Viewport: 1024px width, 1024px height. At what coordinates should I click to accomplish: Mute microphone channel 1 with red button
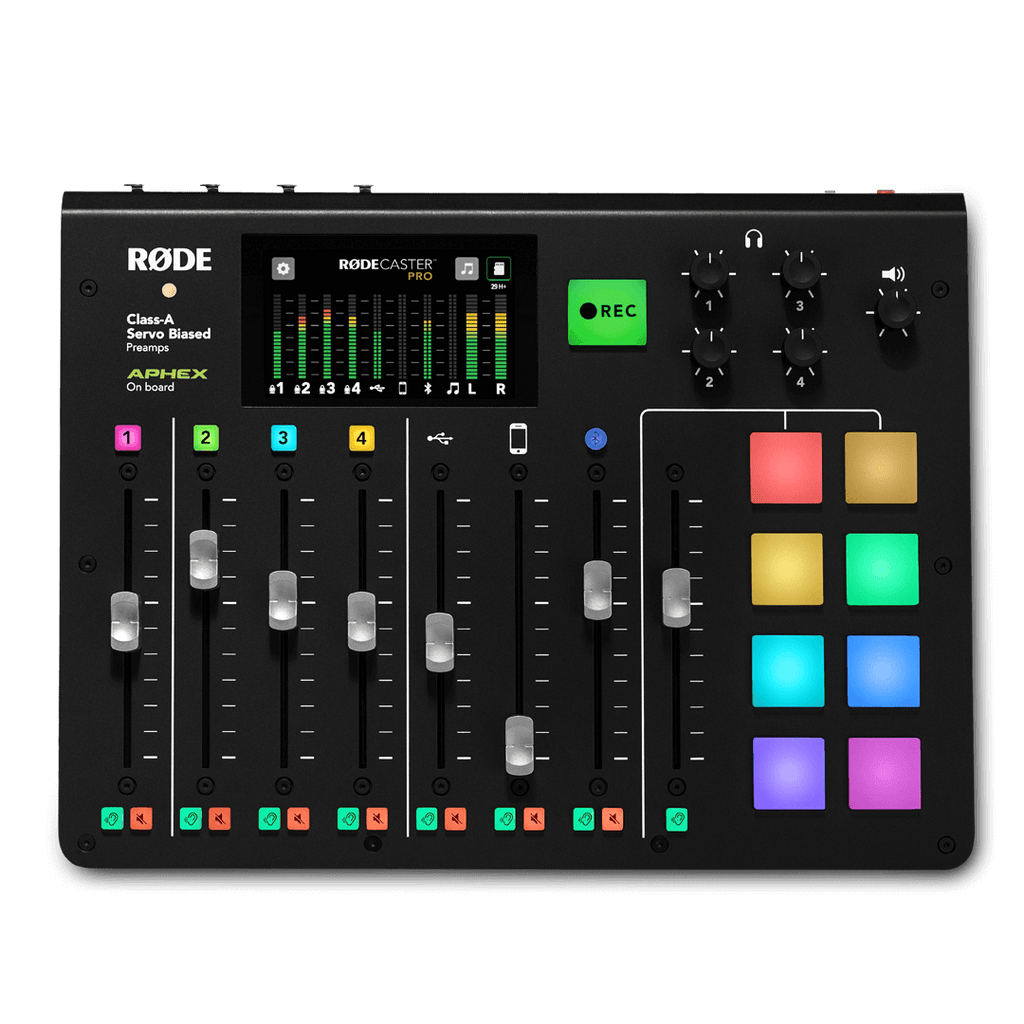click(x=140, y=819)
